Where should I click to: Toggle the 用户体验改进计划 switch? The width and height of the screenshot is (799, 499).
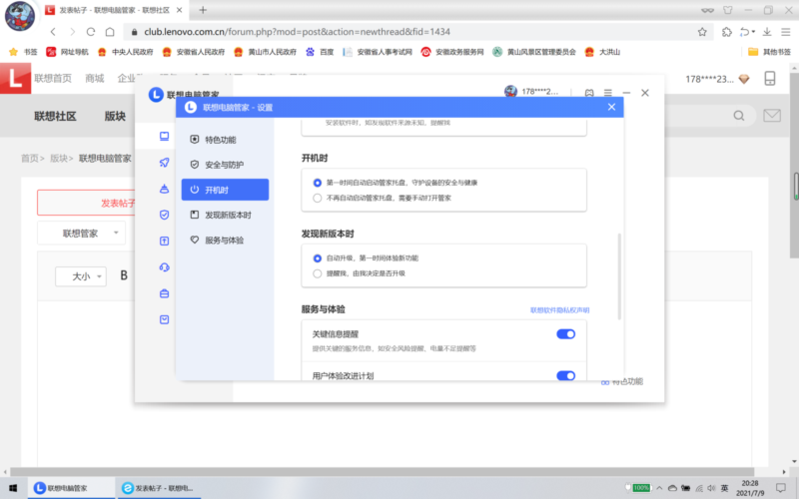[x=565, y=376]
